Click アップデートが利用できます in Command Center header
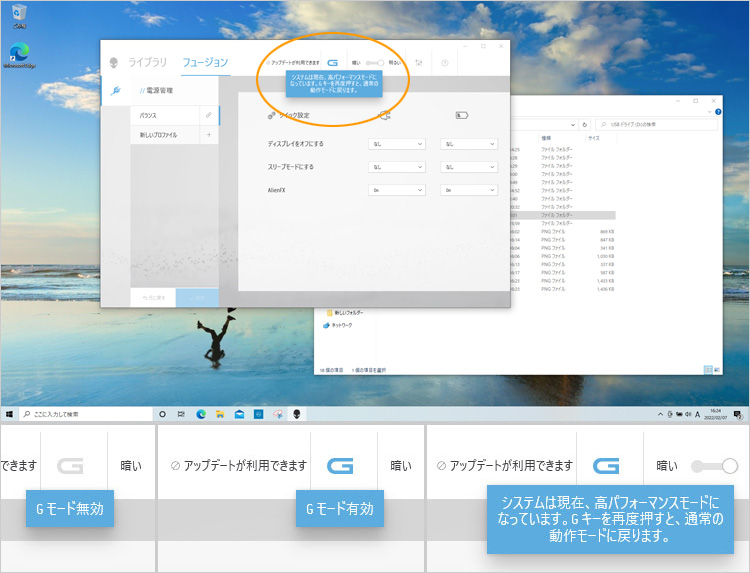Viewport: 750px width, 573px height. pyautogui.click(x=293, y=63)
